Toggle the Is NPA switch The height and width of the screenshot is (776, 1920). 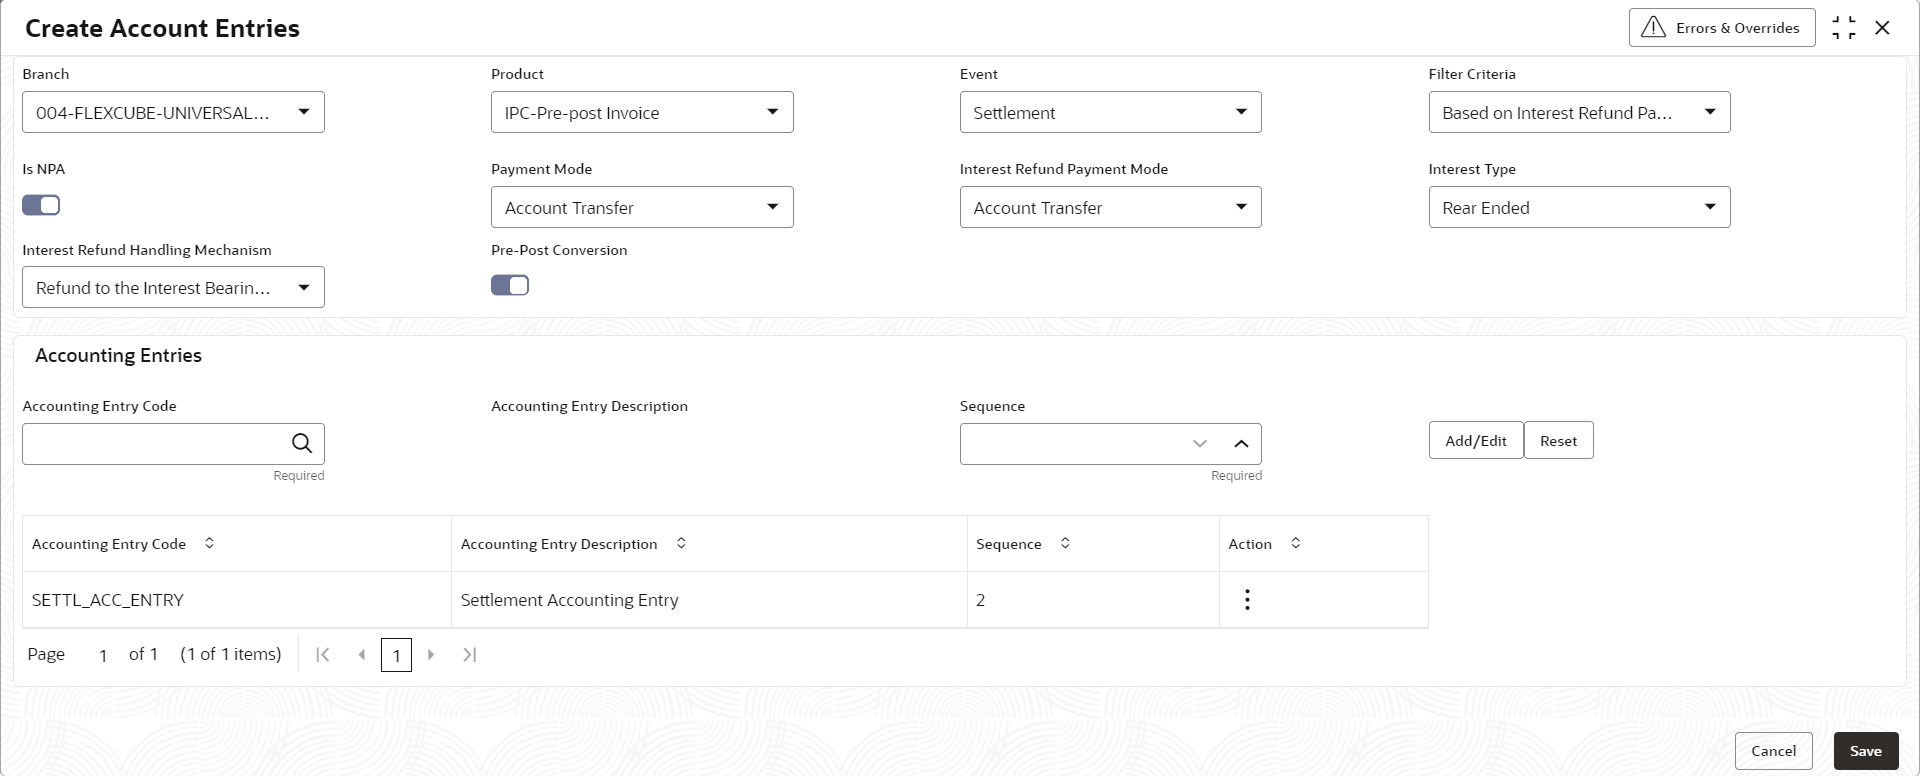(41, 205)
